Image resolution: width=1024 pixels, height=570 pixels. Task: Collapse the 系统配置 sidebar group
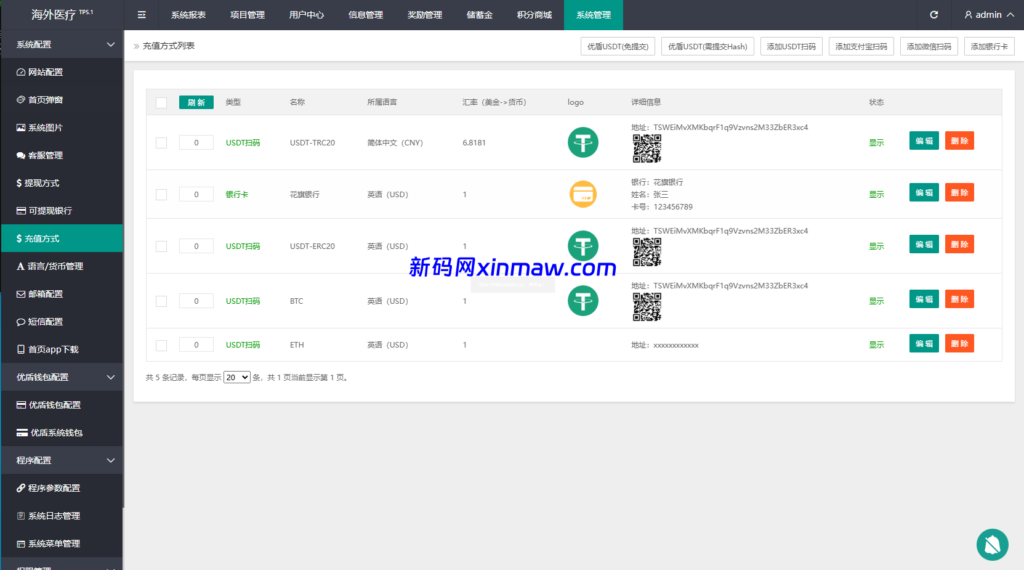pyautogui.click(x=62, y=44)
